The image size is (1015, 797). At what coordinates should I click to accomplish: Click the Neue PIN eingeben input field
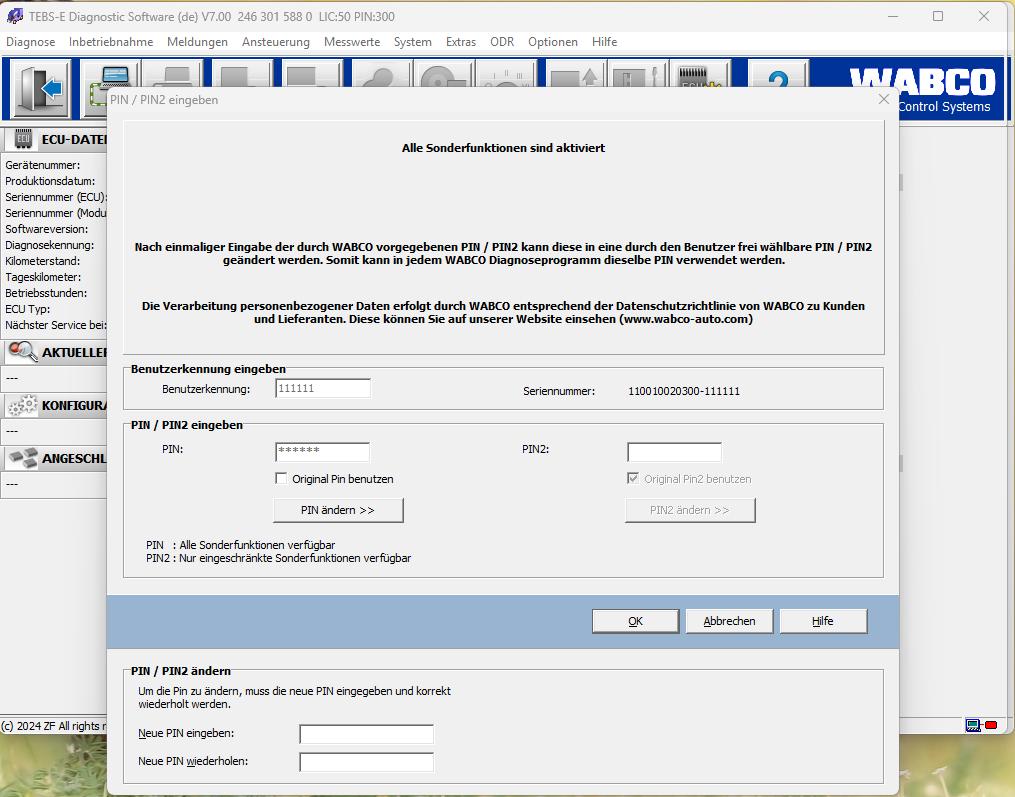coord(366,733)
